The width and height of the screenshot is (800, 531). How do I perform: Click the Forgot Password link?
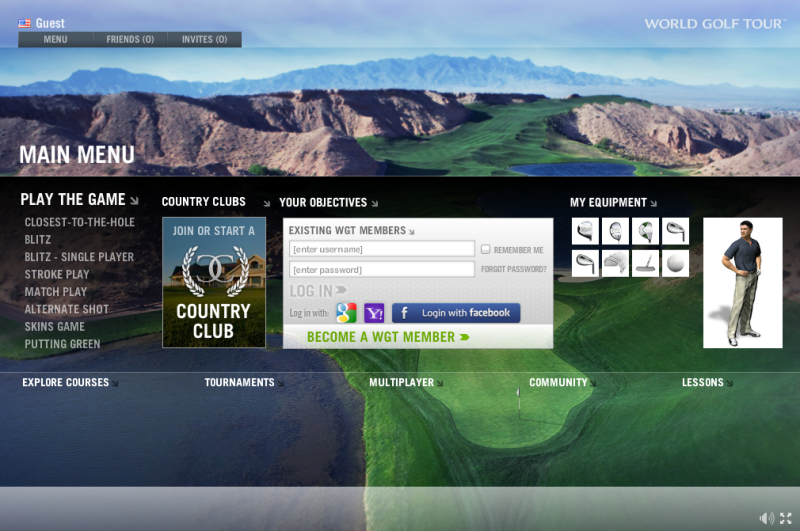pyautogui.click(x=513, y=269)
